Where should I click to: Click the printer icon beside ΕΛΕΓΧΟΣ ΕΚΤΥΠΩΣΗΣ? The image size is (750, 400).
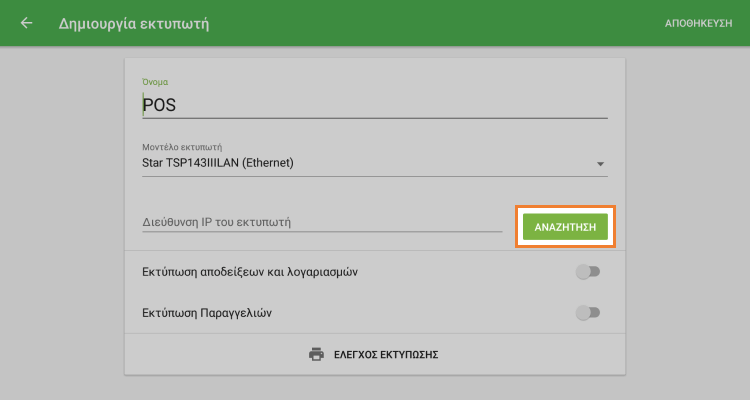tap(317, 354)
